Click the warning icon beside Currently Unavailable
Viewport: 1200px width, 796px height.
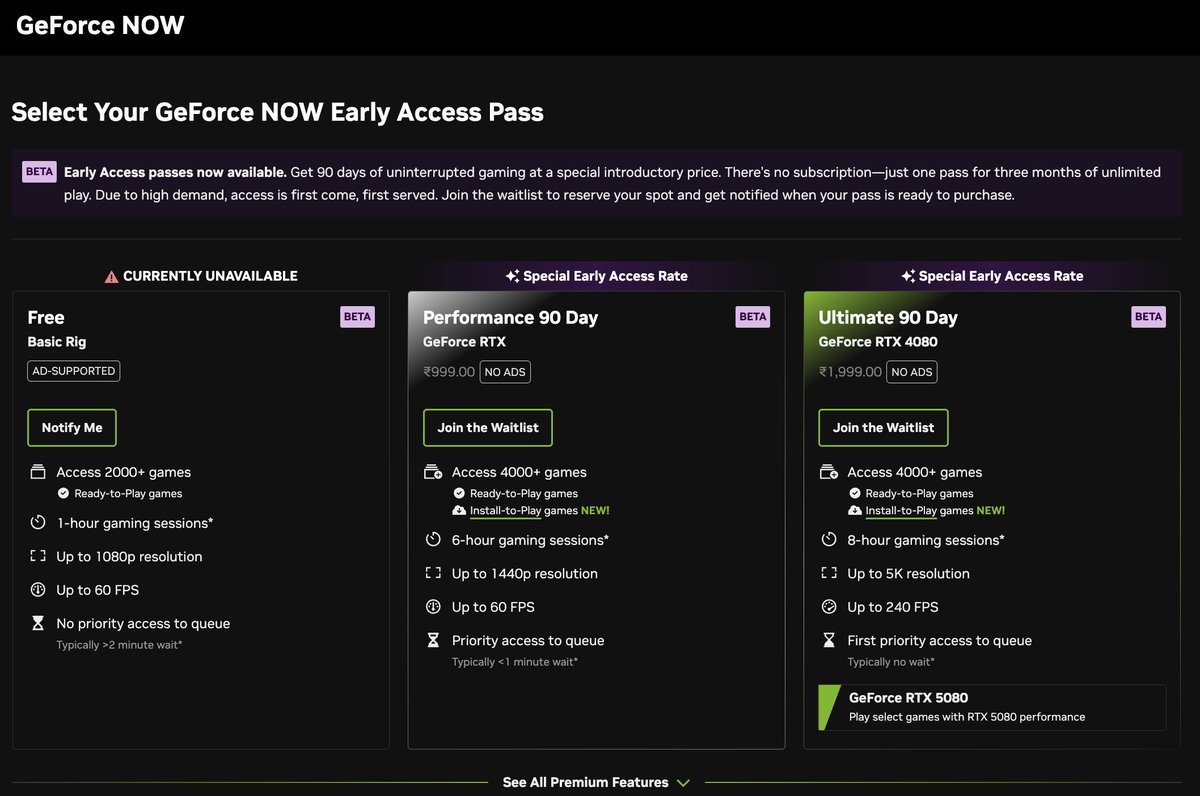pyautogui.click(x=111, y=276)
